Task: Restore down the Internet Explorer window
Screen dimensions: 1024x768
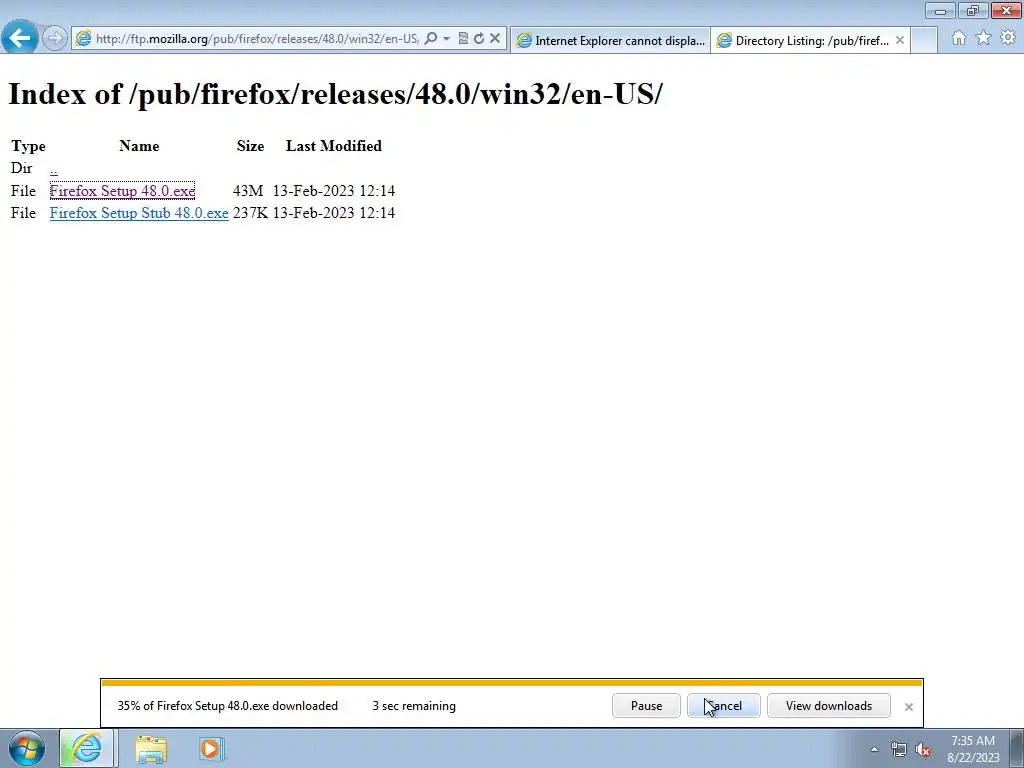Action: 972,10
